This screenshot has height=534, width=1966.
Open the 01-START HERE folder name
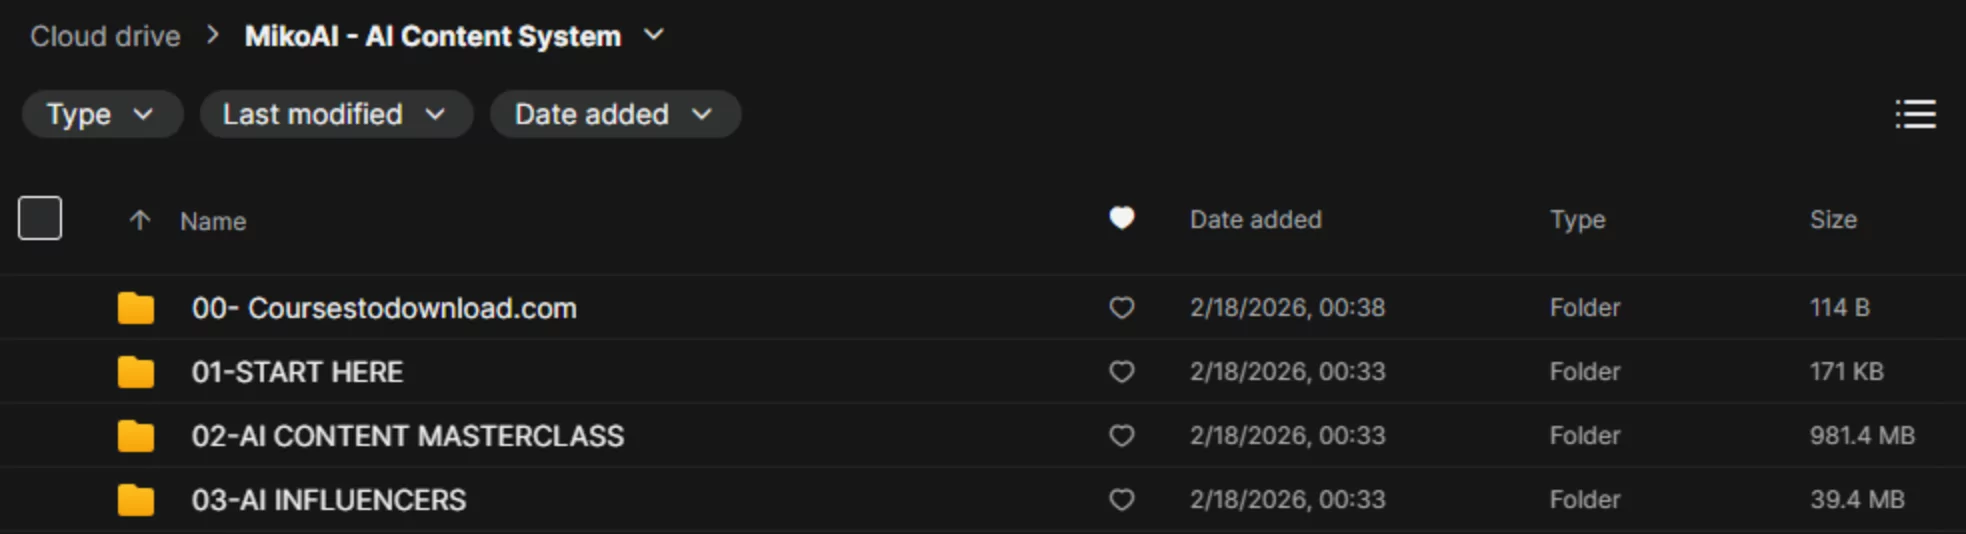click(297, 372)
